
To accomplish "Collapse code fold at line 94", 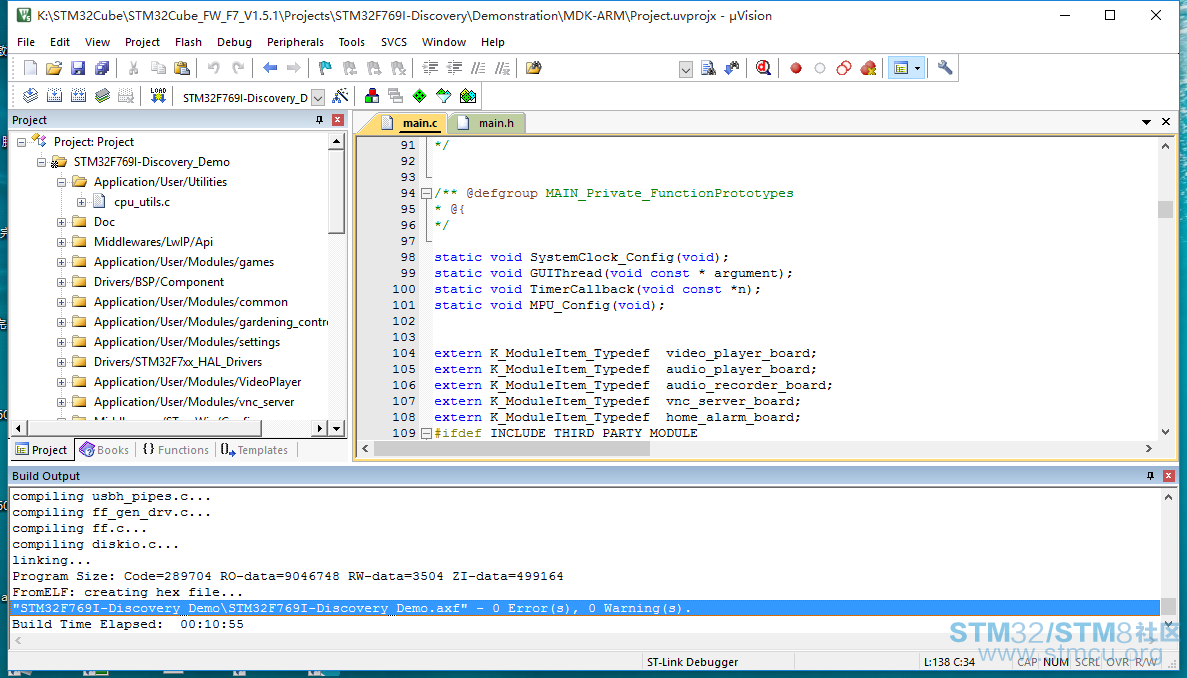I will tap(426, 194).
